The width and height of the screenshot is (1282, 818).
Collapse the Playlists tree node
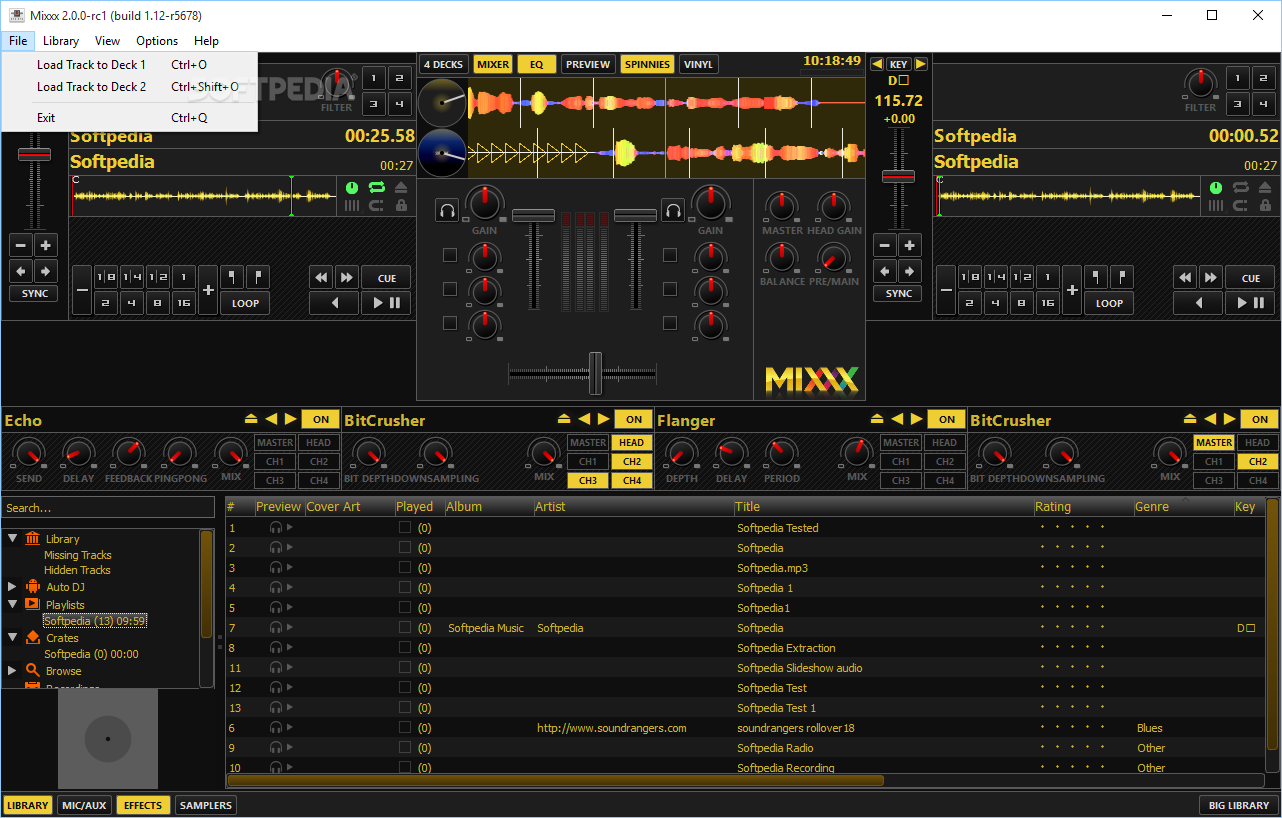coord(13,604)
